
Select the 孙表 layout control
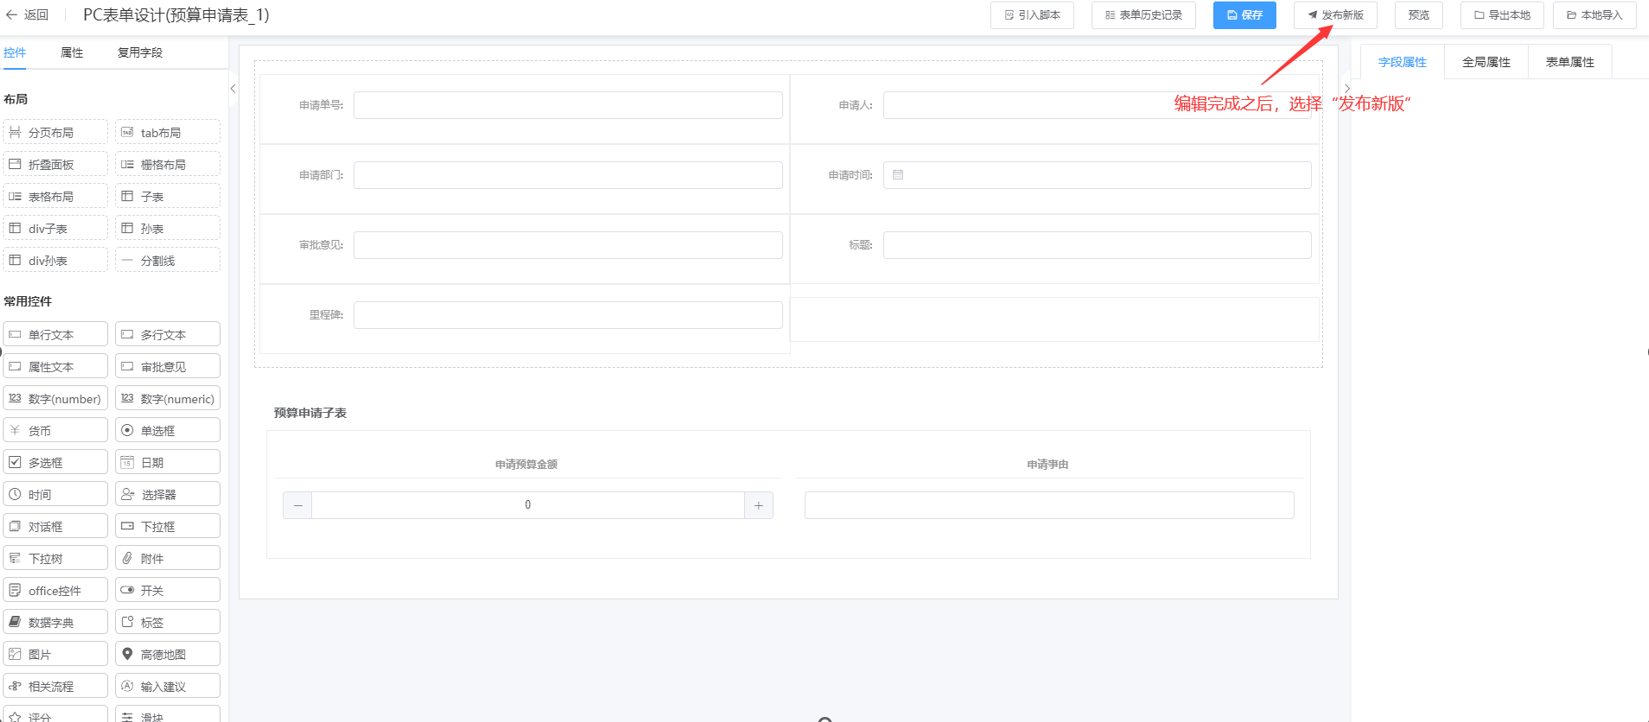click(168, 228)
